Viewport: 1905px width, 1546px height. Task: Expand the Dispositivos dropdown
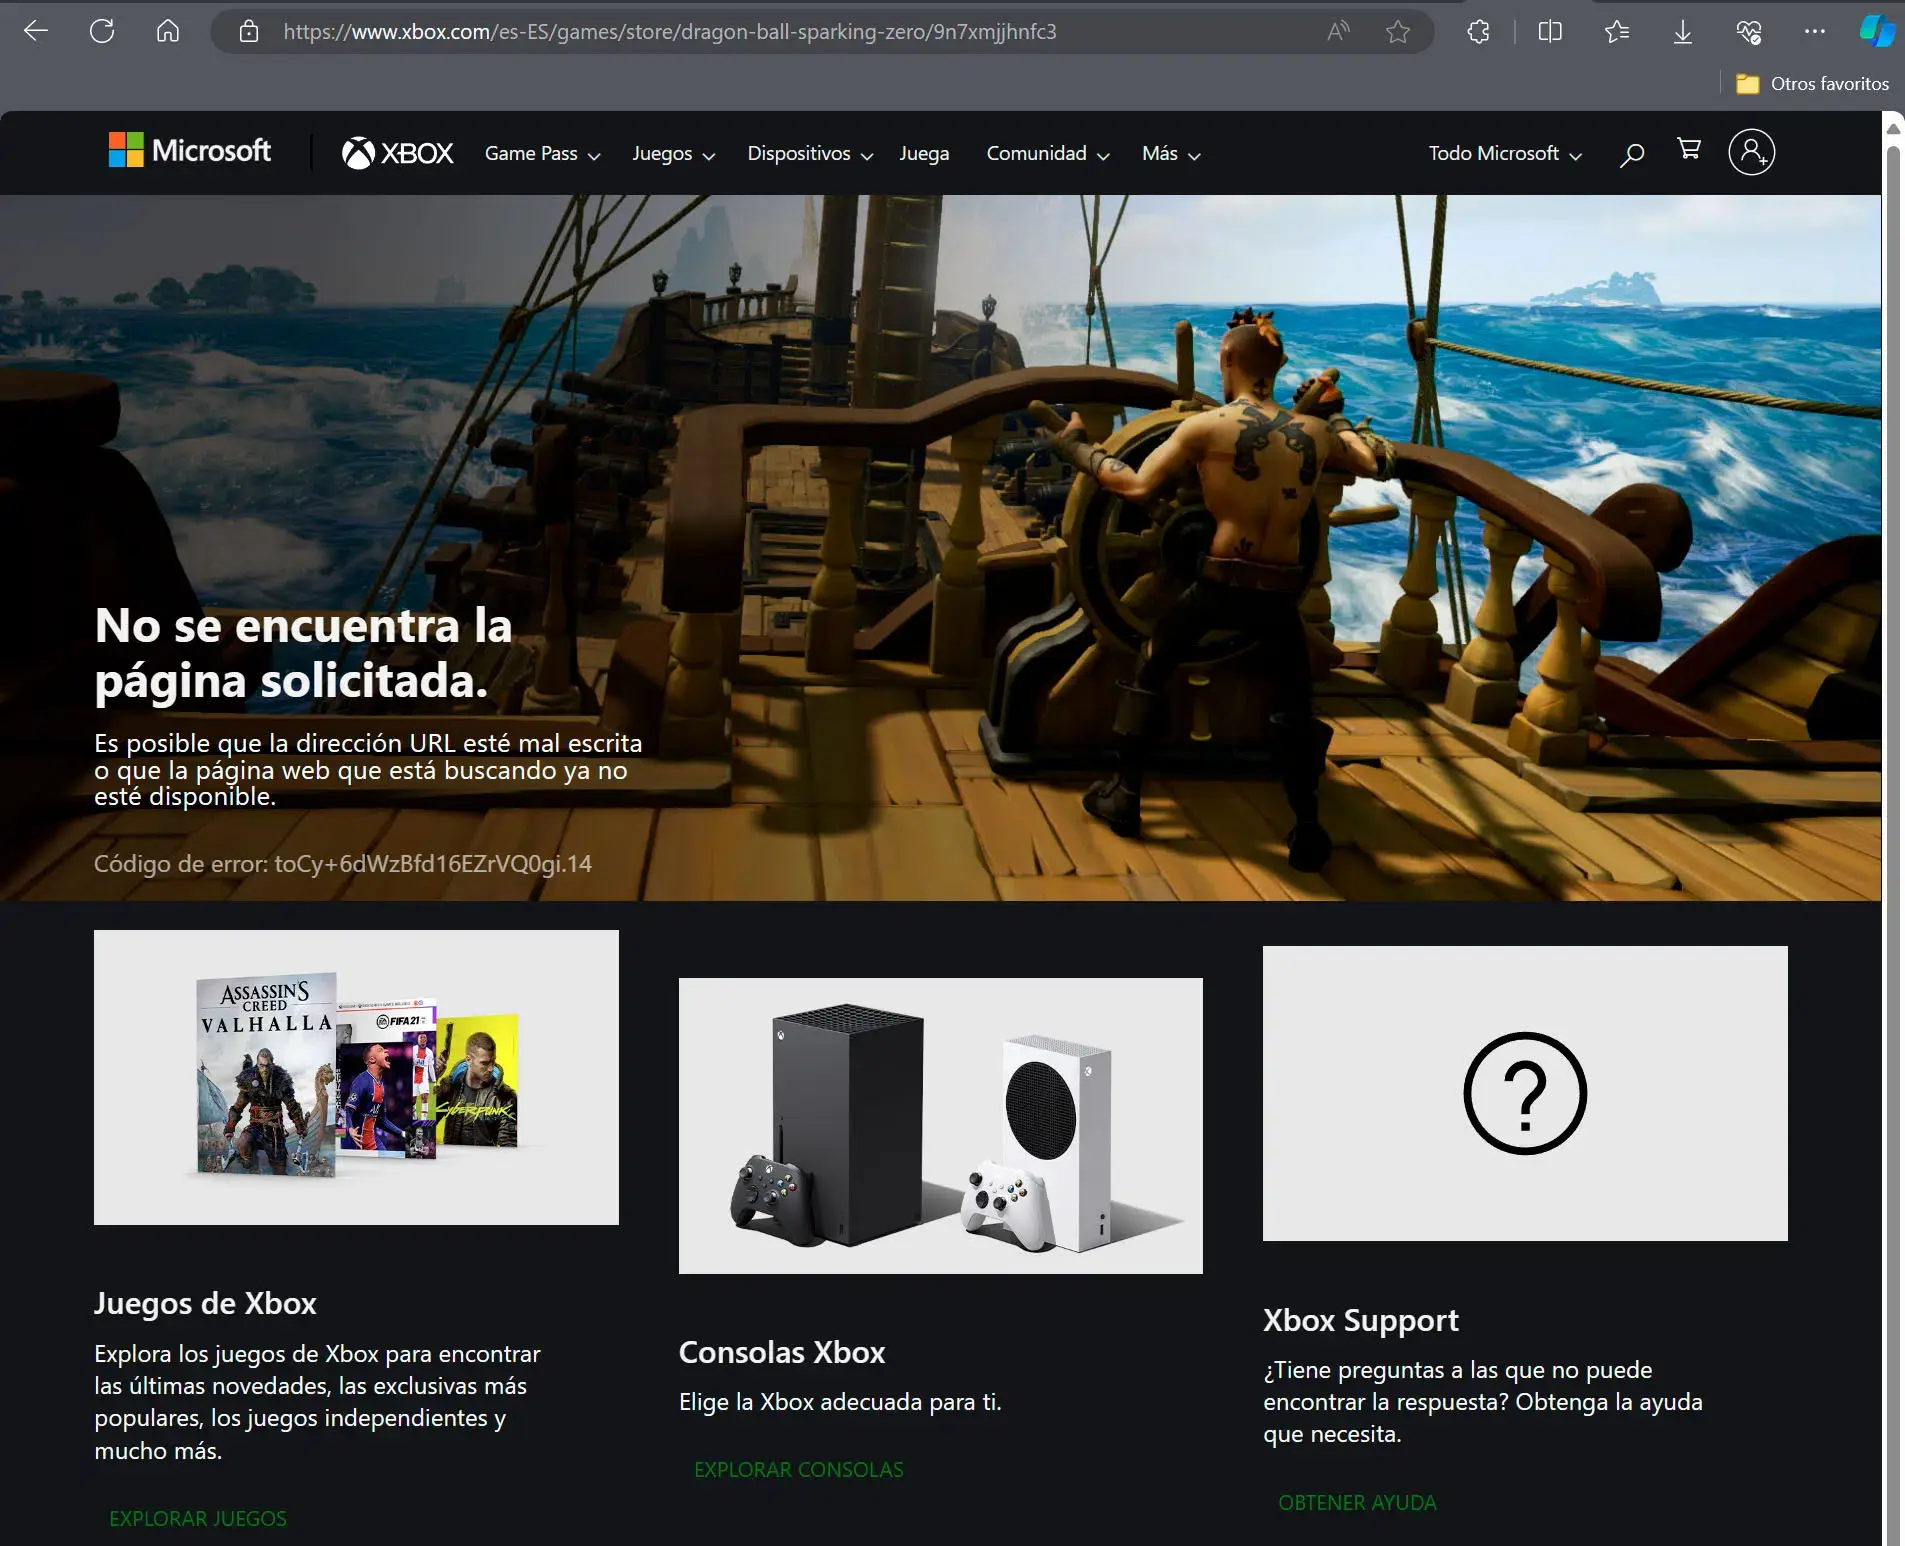tap(810, 154)
